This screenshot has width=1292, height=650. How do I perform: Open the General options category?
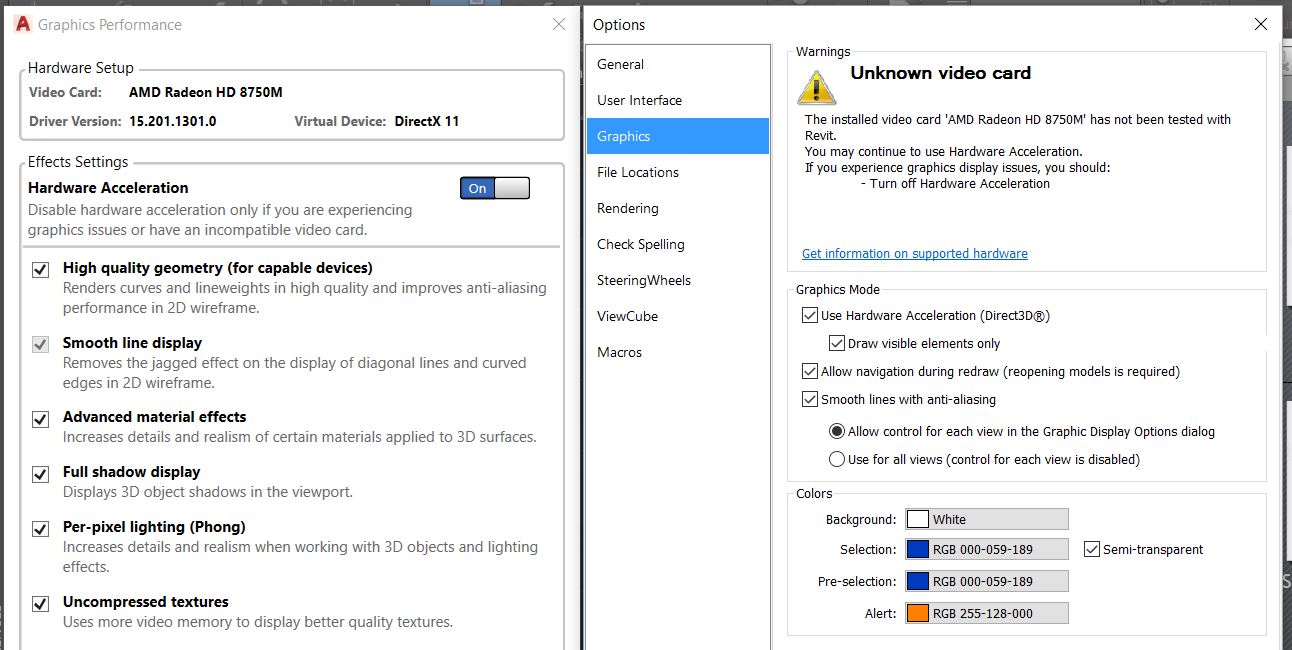pyautogui.click(x=678, y=64)
